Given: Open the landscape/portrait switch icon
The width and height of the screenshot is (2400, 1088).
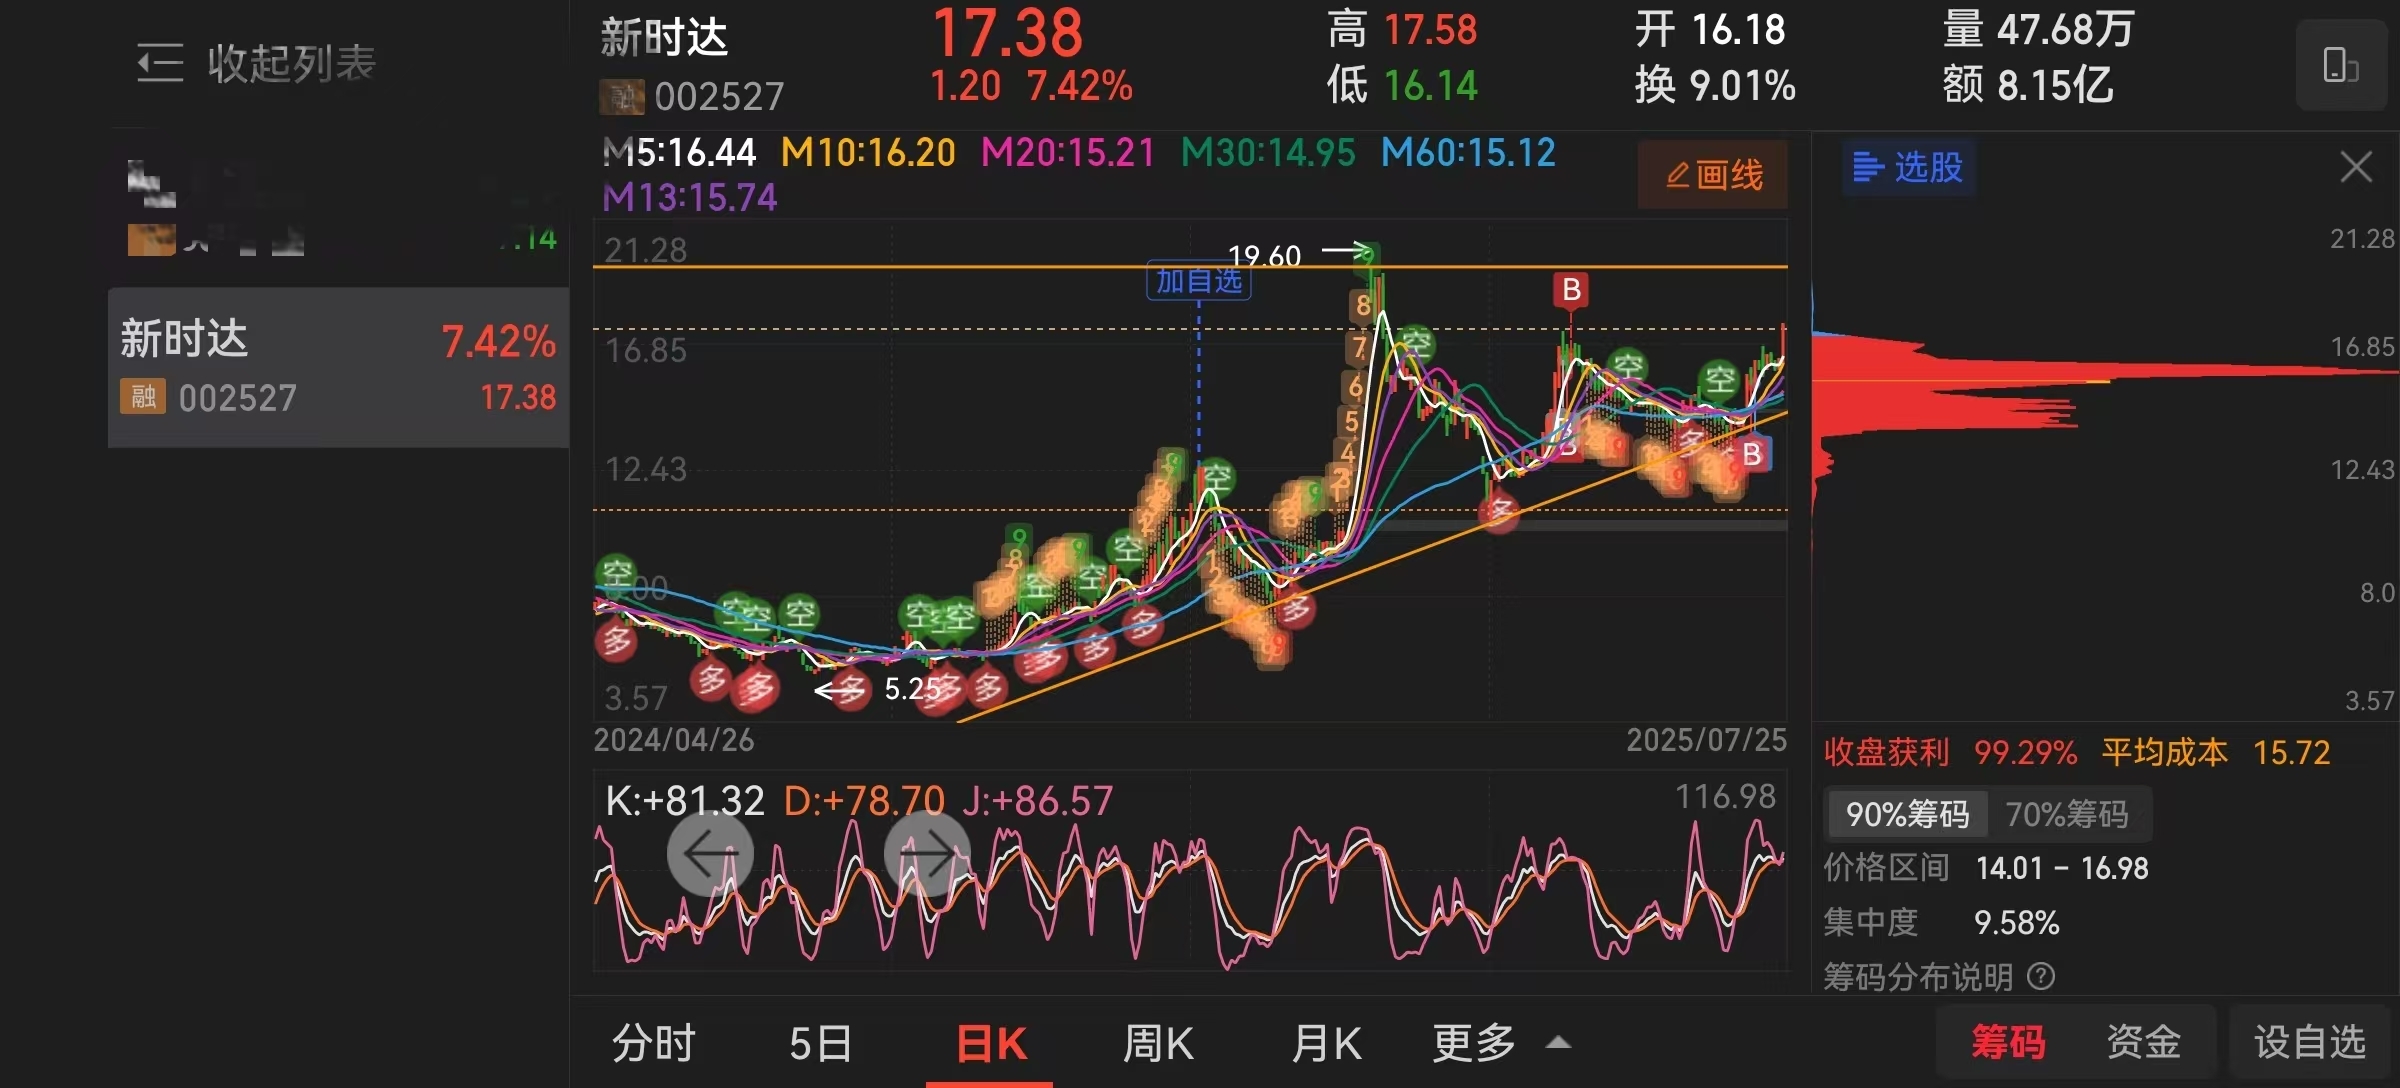Looking at the screenshot, I should pos(2340,64).
